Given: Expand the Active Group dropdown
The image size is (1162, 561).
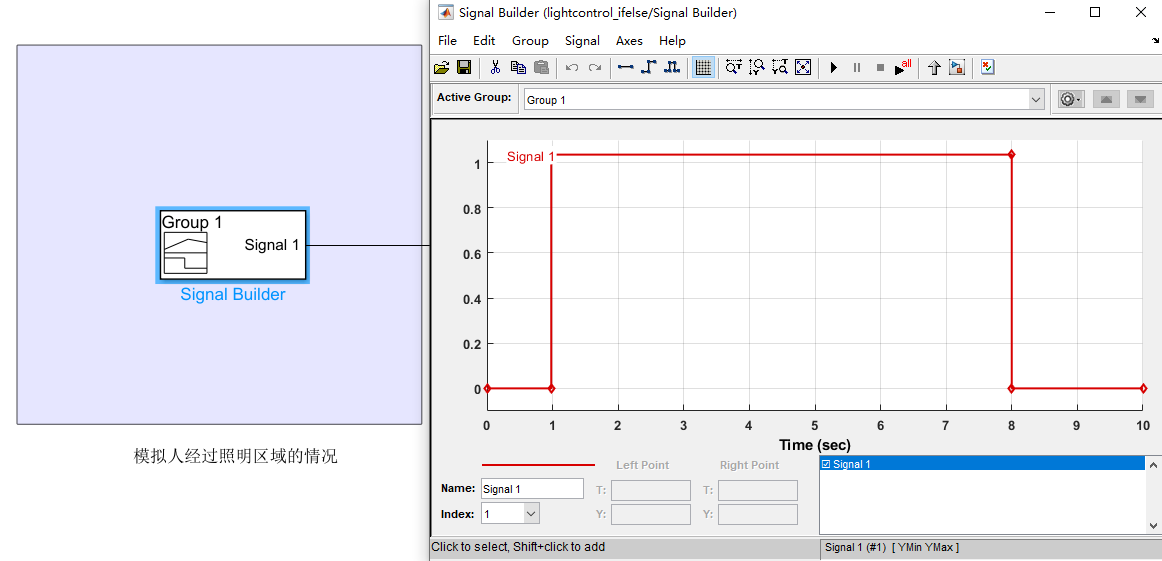Looking at the screenshot, I should pos(1035,99).
